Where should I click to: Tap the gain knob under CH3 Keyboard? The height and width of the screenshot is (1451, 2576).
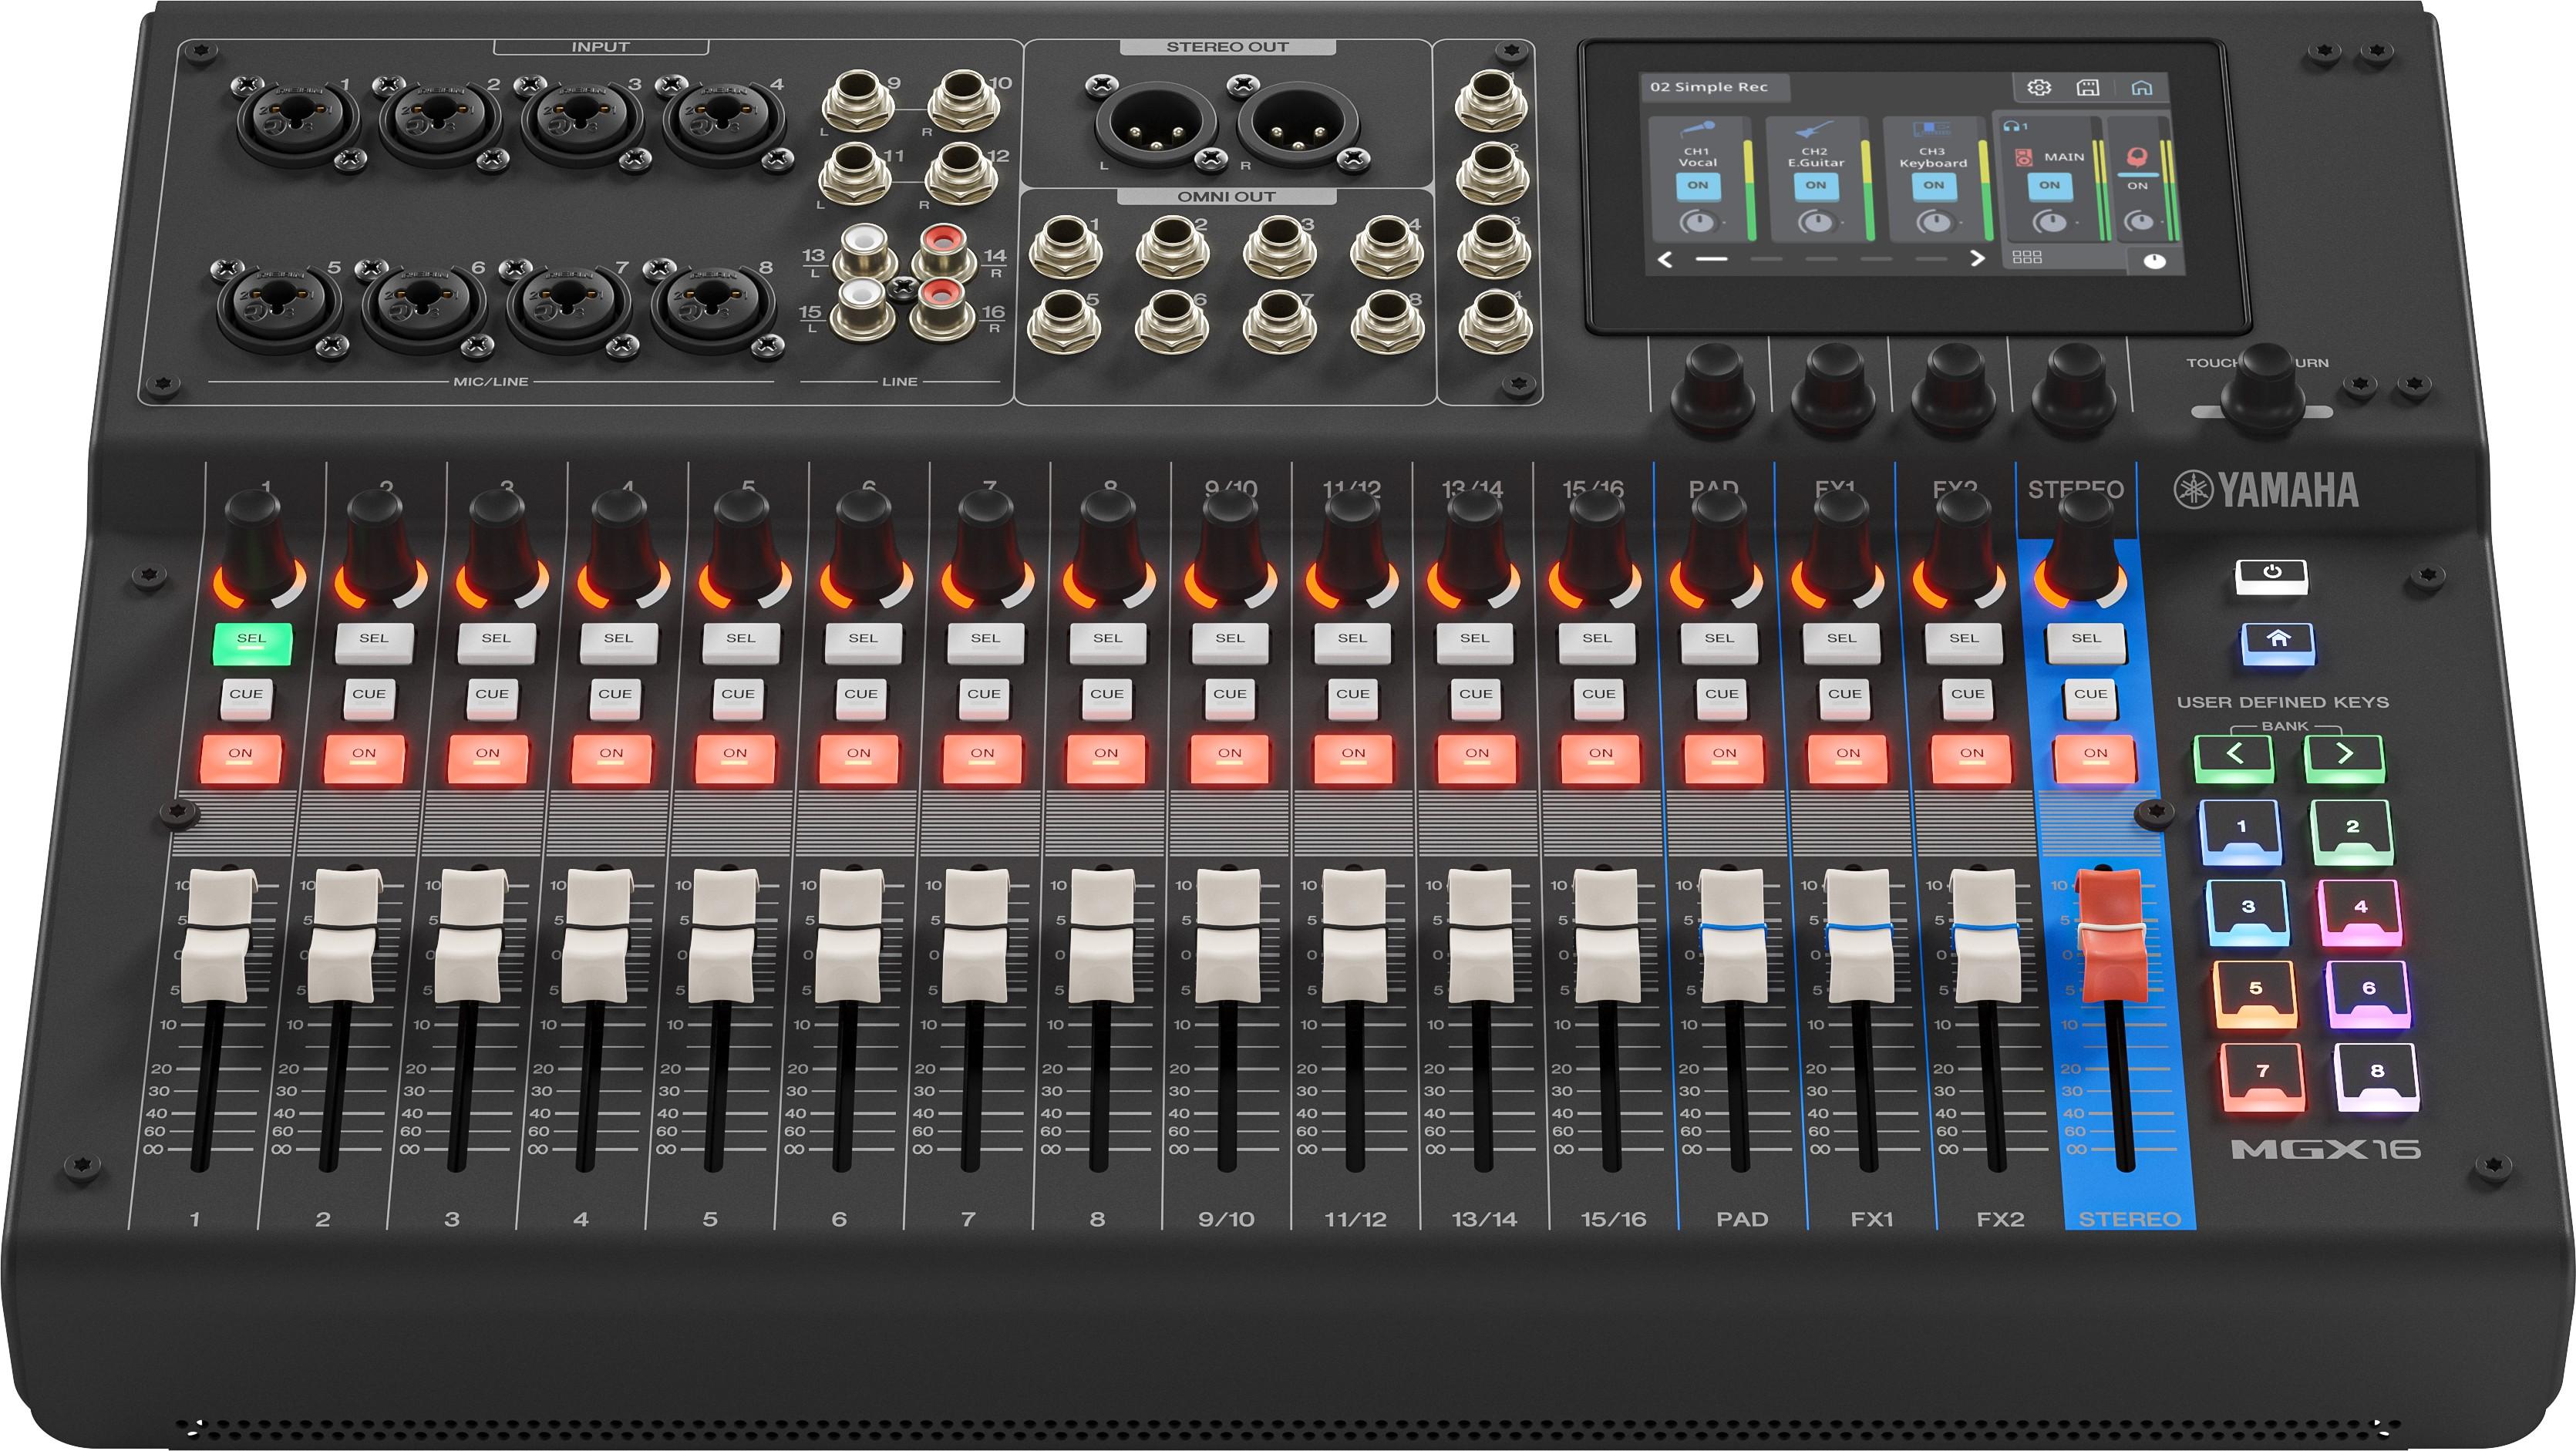click(1937, 222)
